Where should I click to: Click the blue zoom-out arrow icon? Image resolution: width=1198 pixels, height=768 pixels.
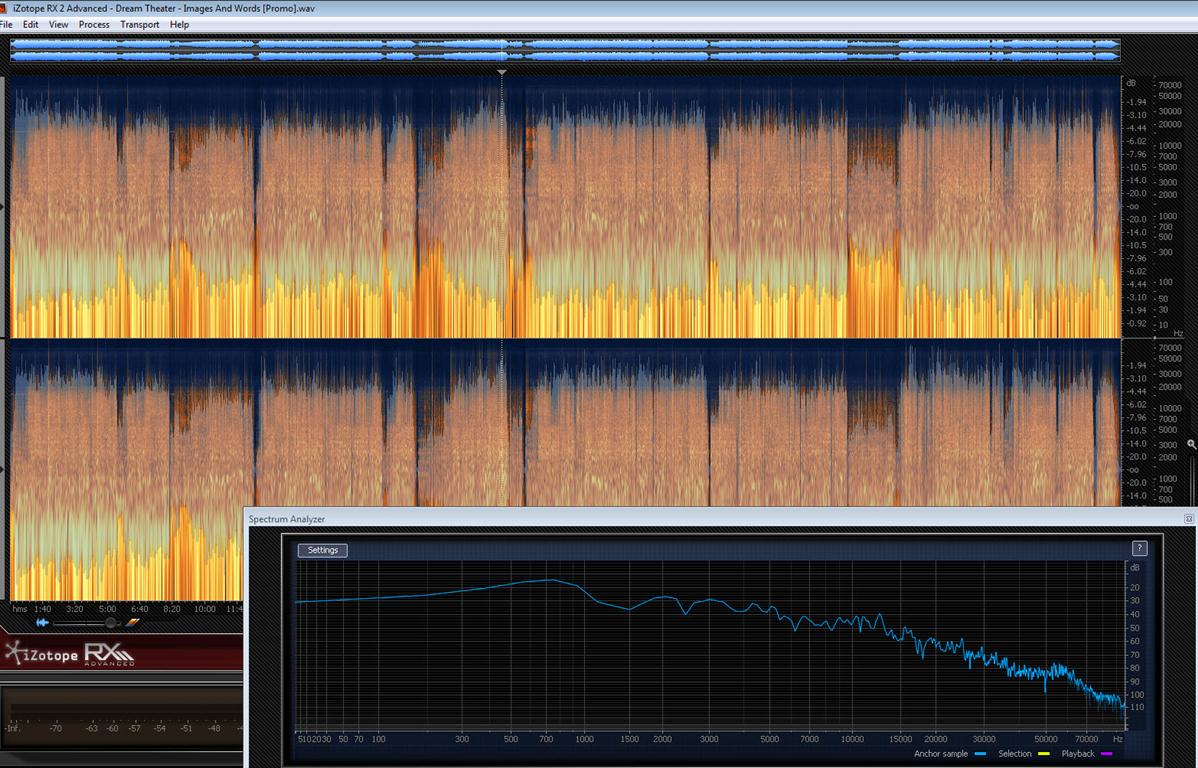(43, 623)
